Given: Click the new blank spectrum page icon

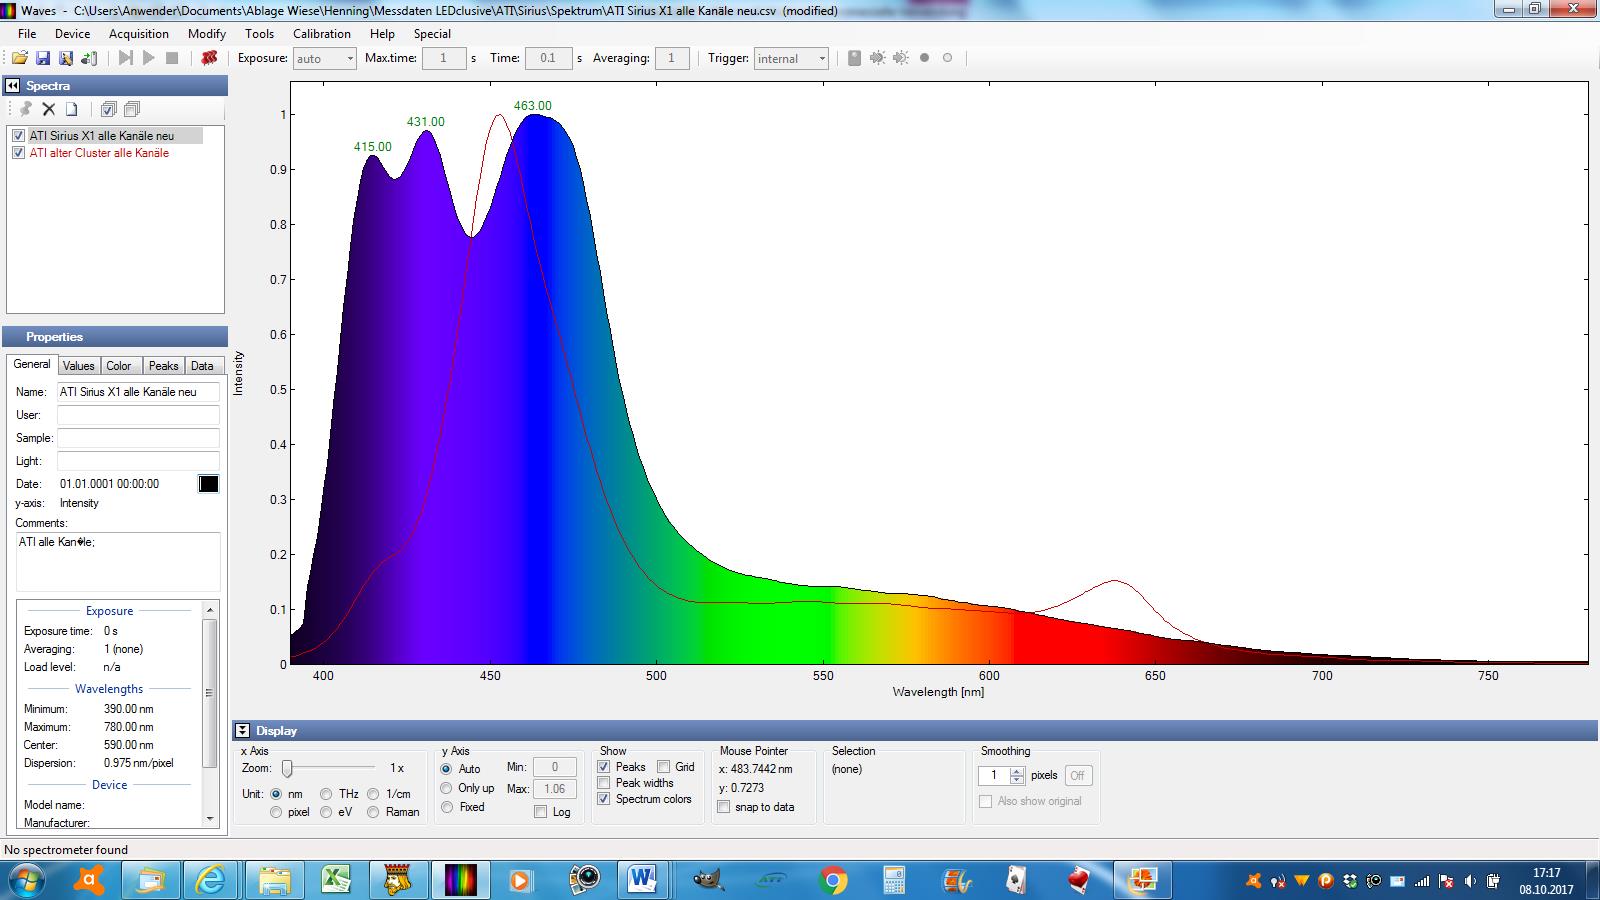Looking at the screenshot, I should click(x=71, y=109).
